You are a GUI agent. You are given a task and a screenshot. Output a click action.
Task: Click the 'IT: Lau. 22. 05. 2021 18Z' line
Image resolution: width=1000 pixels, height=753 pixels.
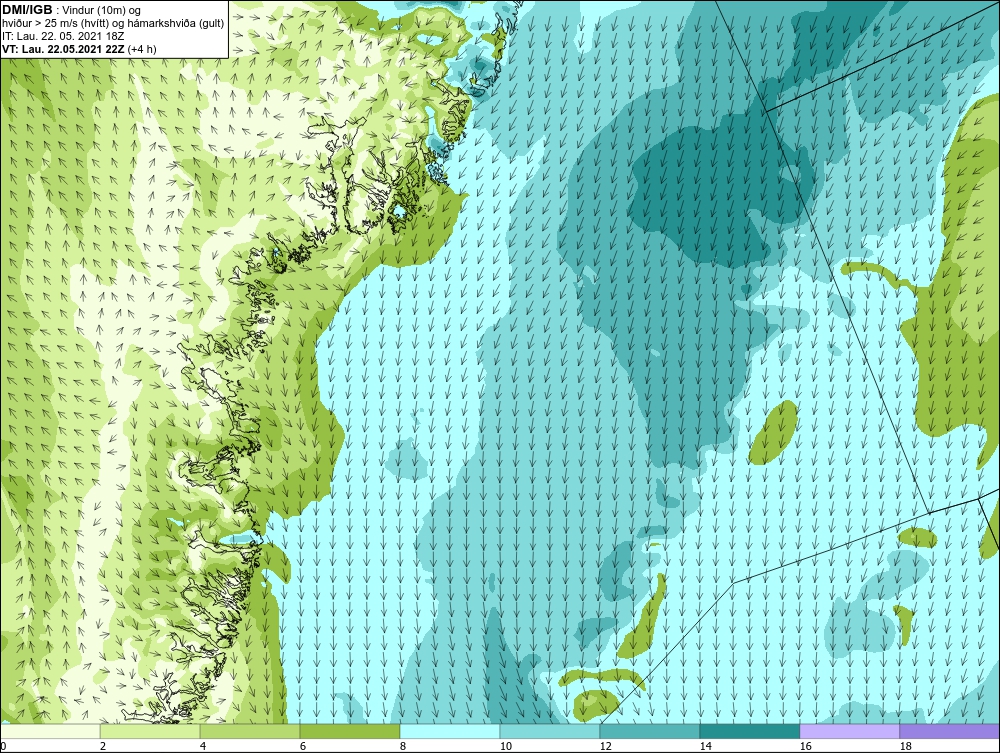(63, 36)
